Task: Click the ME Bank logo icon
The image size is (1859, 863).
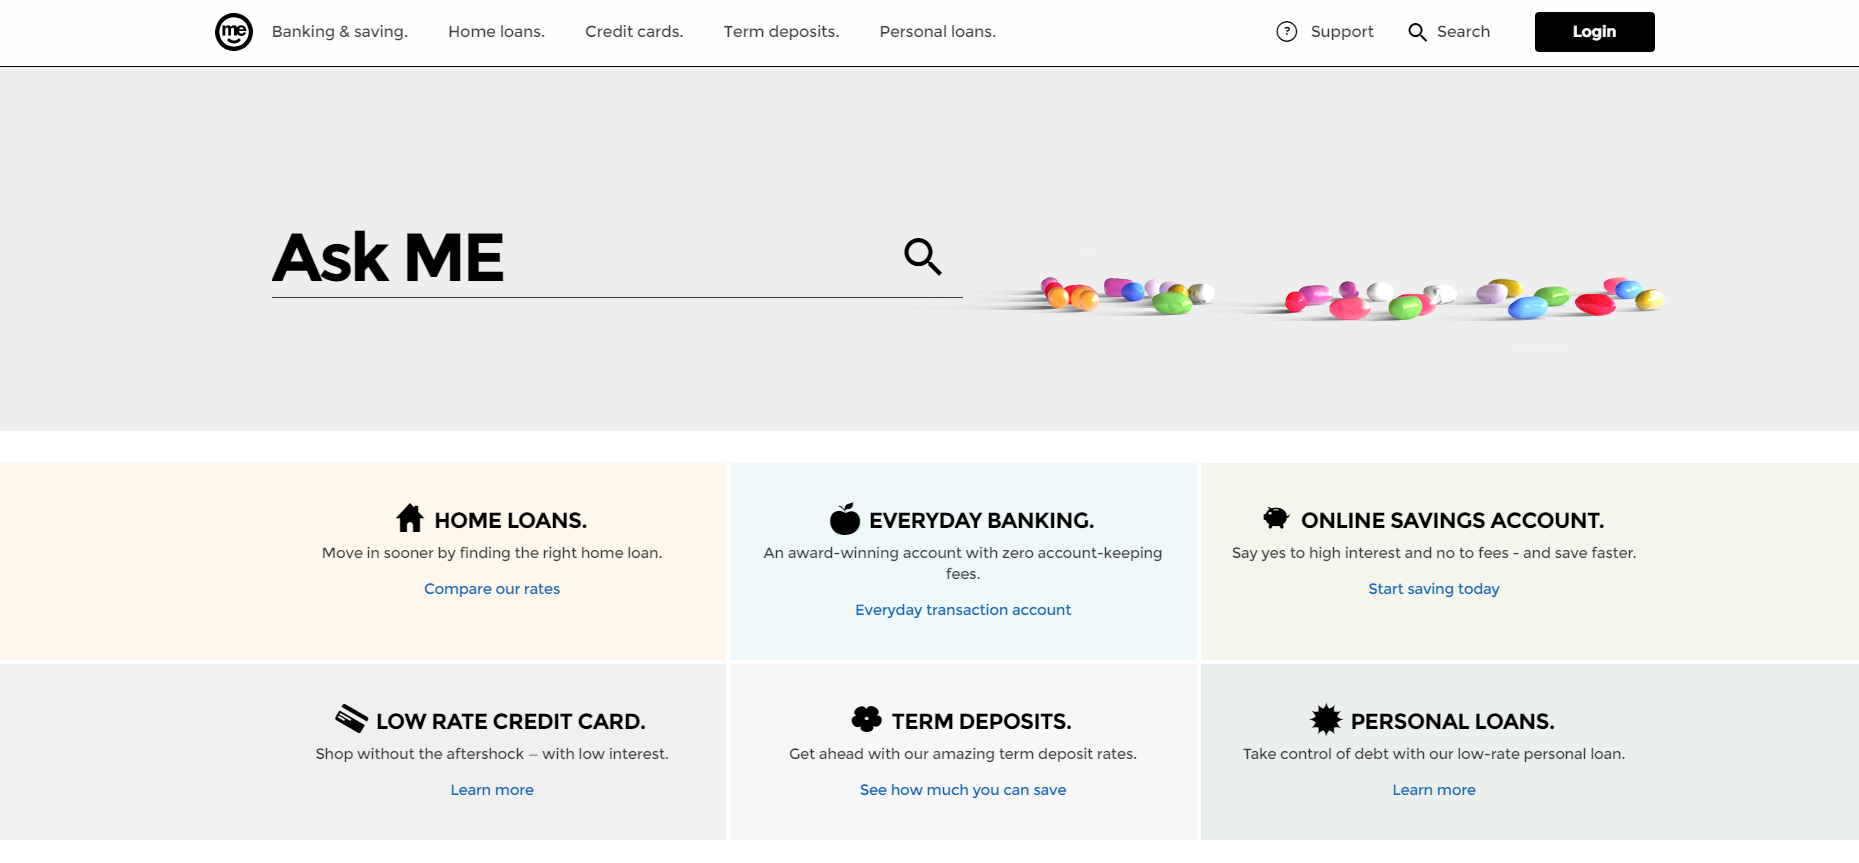Action: [234, 32]
